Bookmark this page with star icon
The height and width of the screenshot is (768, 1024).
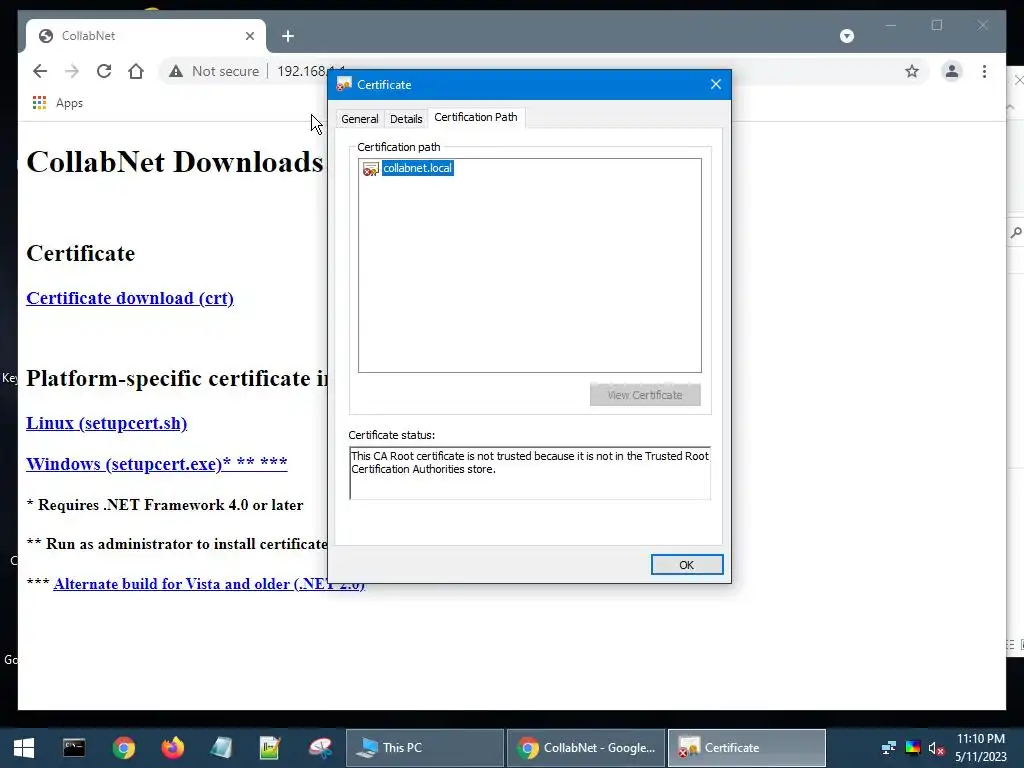click(912, 71)
